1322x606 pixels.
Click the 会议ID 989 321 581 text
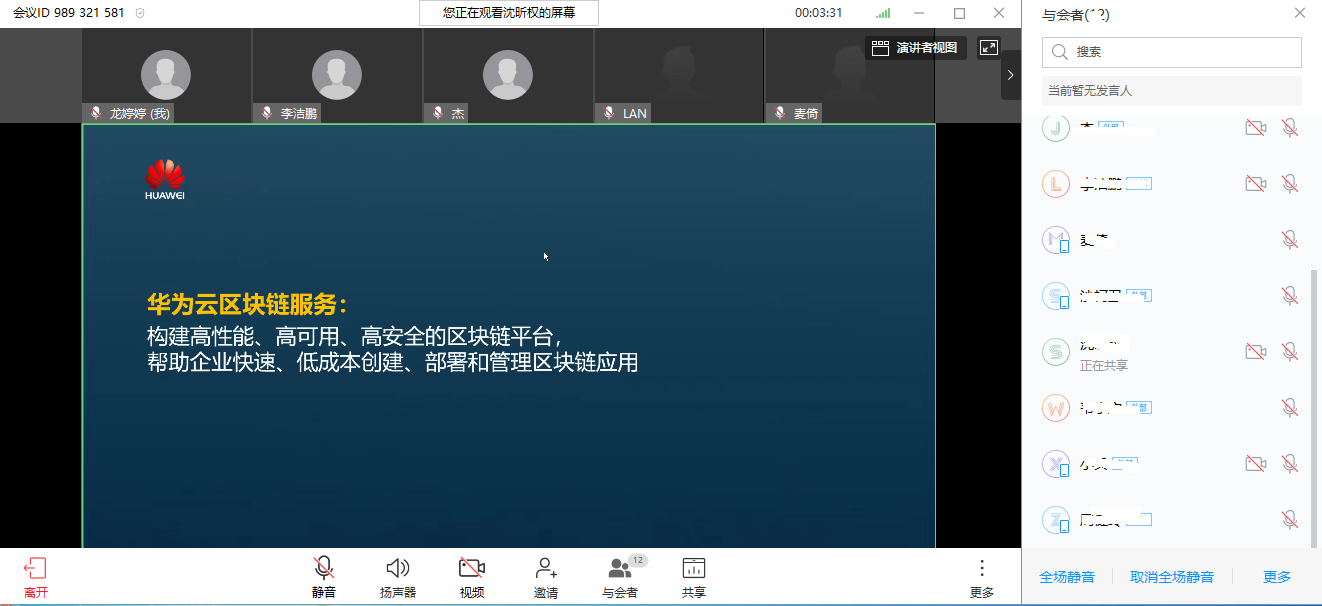69,13
